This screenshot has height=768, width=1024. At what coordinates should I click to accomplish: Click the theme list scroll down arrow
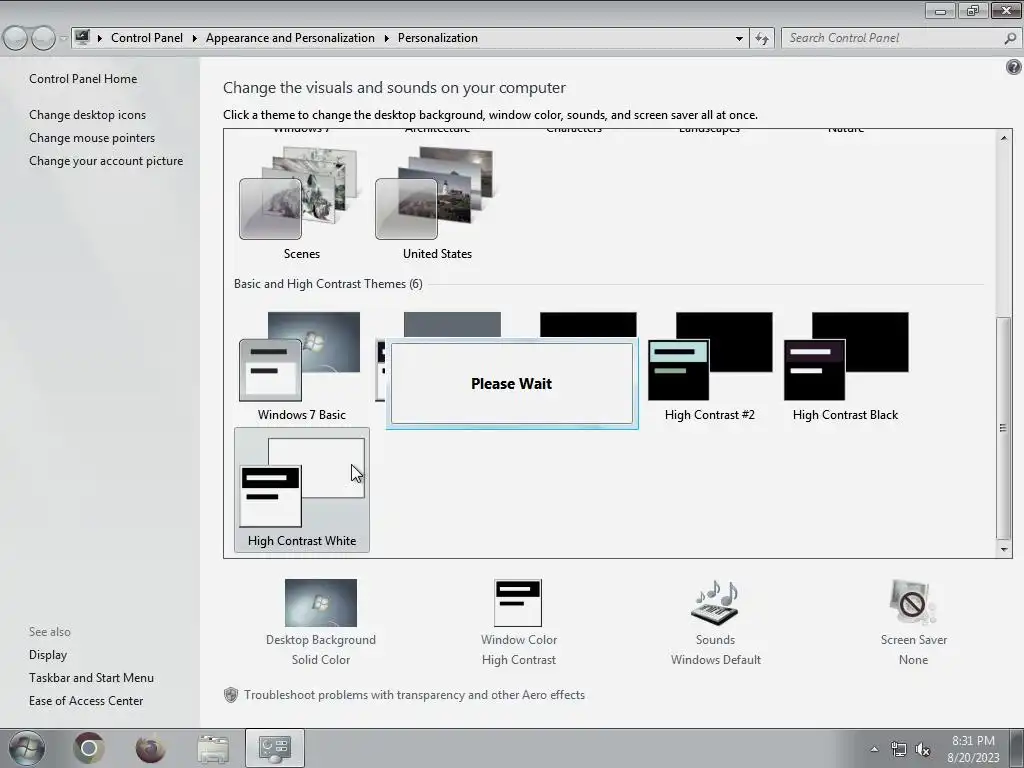(x=1004, y=549)
